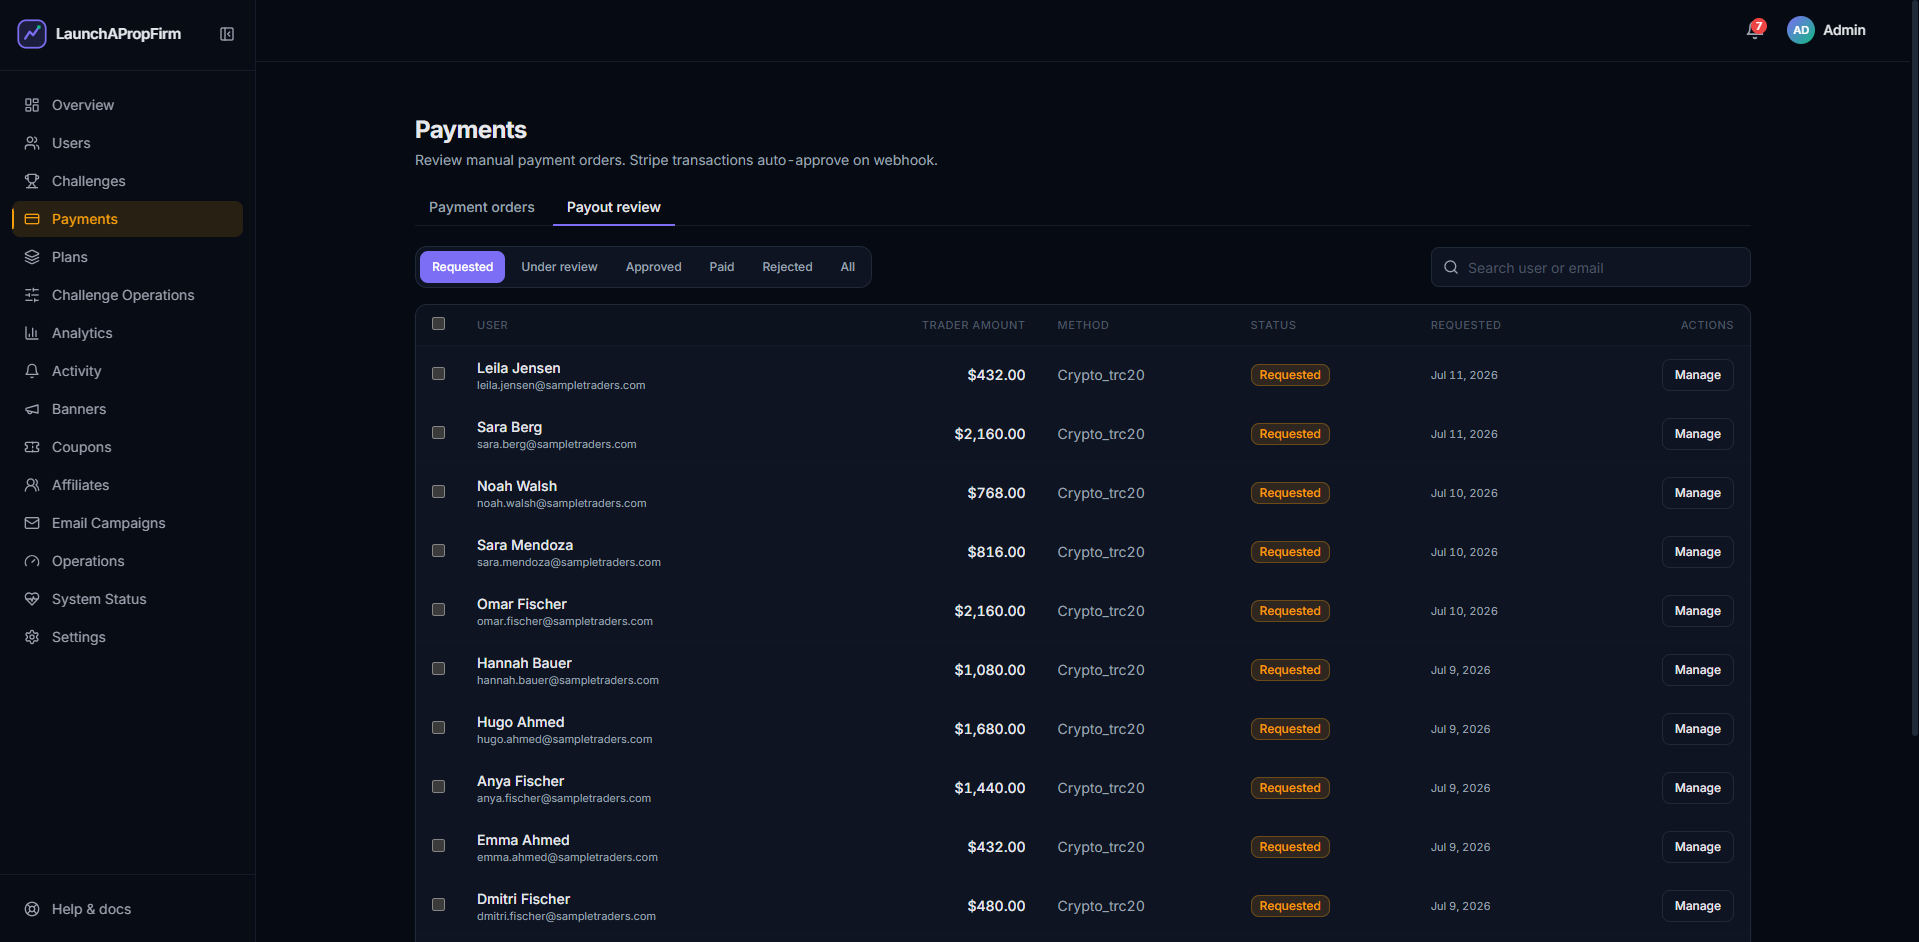Image resolution: width=1919 pixels, height=942 pixels.
Task: Filter by Approved status
Action: tap(654, 267)
